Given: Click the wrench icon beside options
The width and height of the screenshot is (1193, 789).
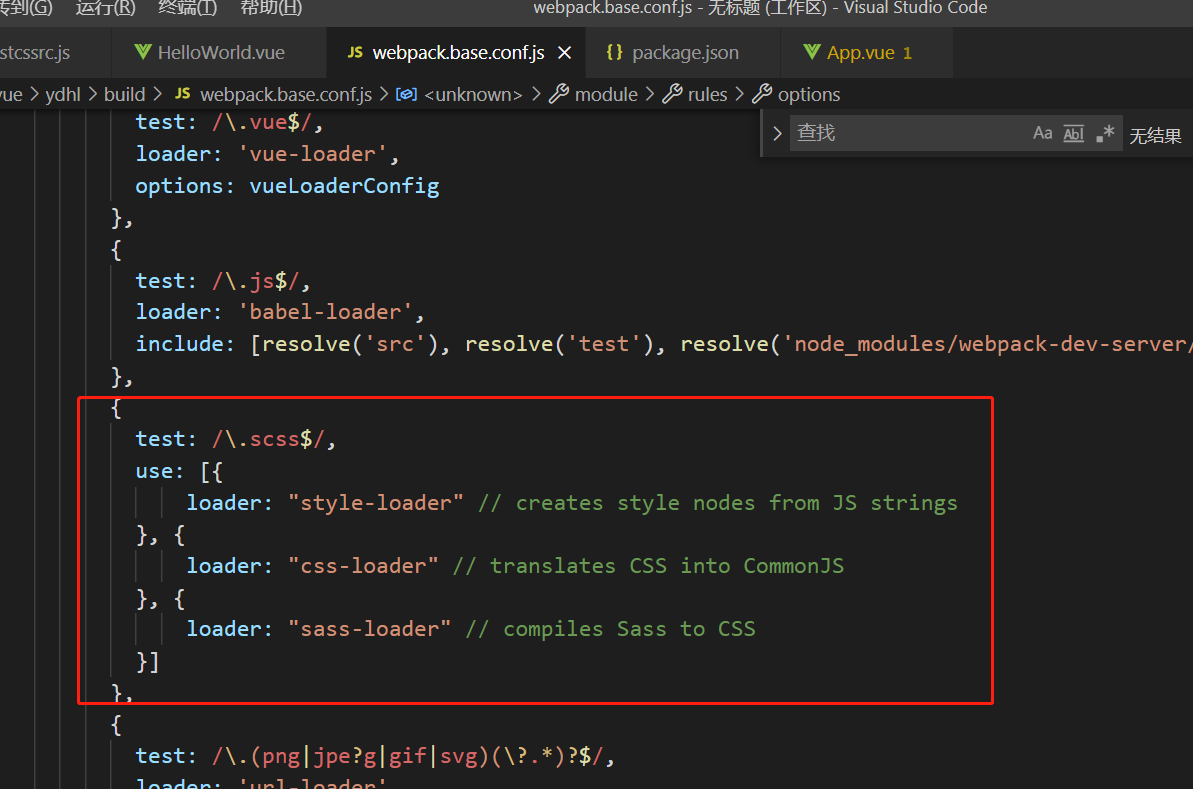Looking at the screenshot, I should coord(762,94).
